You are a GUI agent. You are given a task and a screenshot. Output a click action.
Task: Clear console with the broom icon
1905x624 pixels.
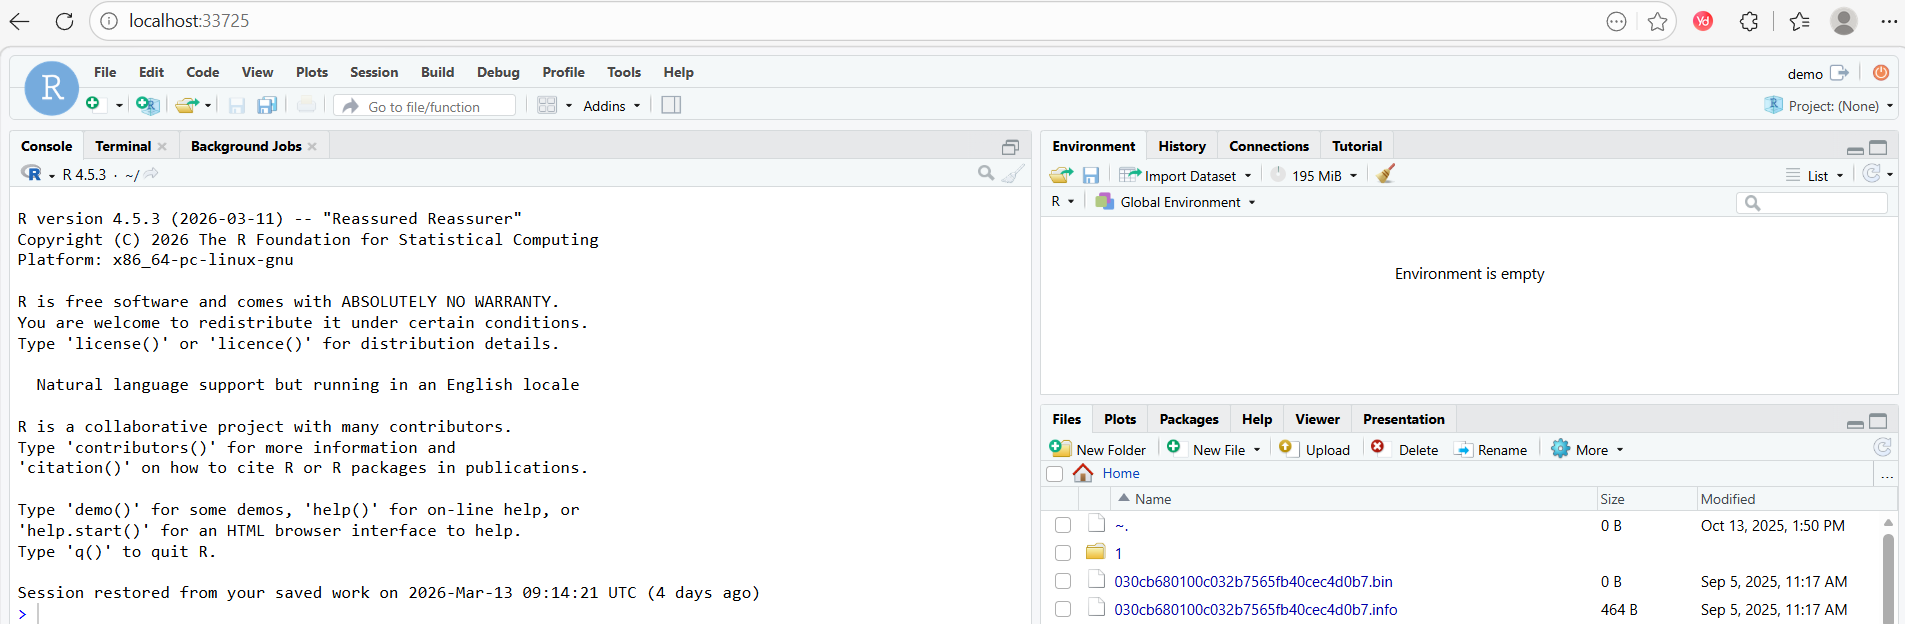(x=1014, y=173)
